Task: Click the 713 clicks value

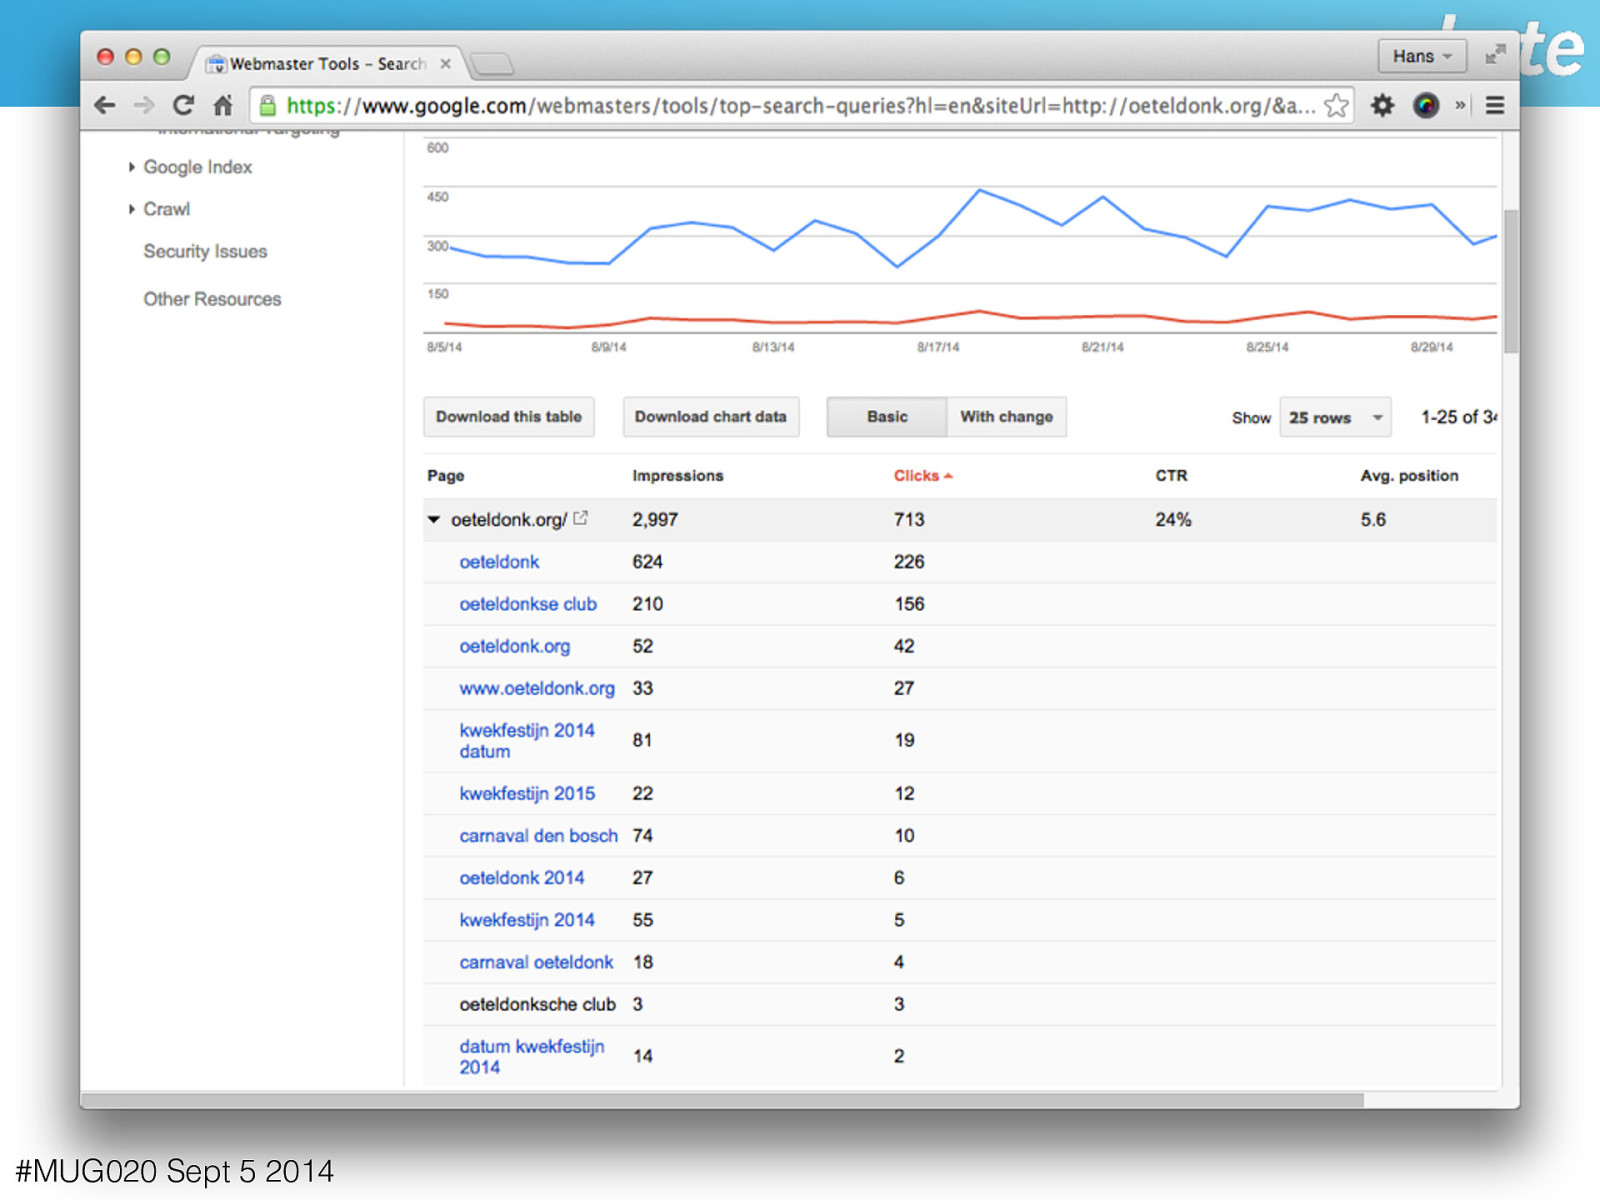Action: [x=909, y=520]
